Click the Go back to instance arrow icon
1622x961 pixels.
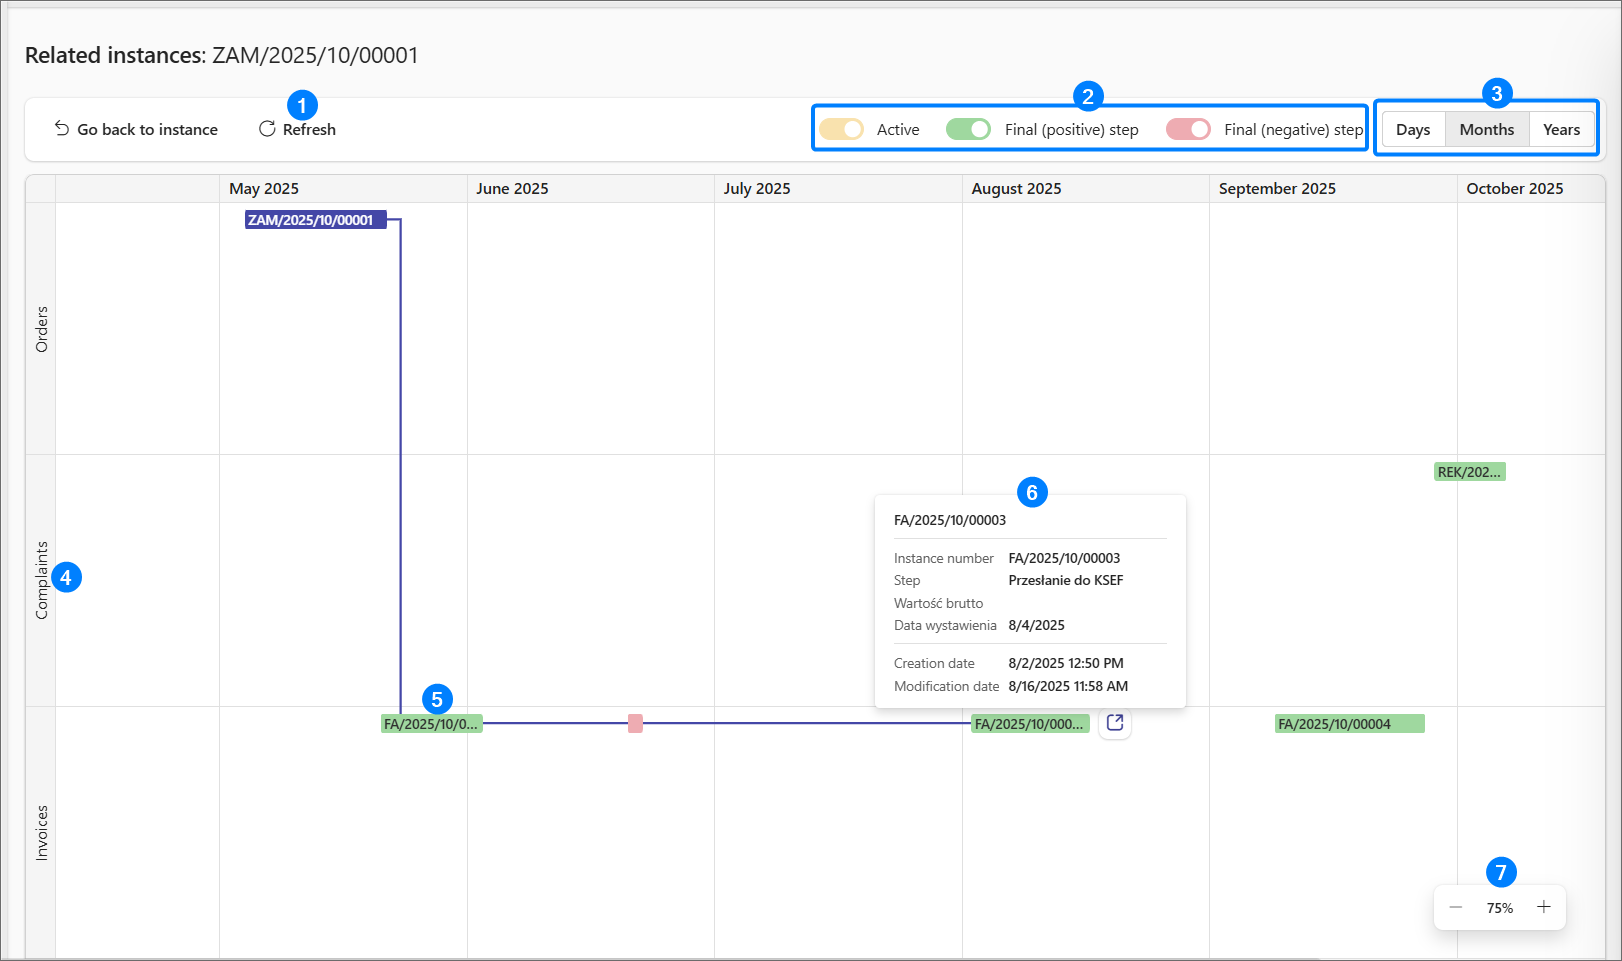click(x=62, y=129)
